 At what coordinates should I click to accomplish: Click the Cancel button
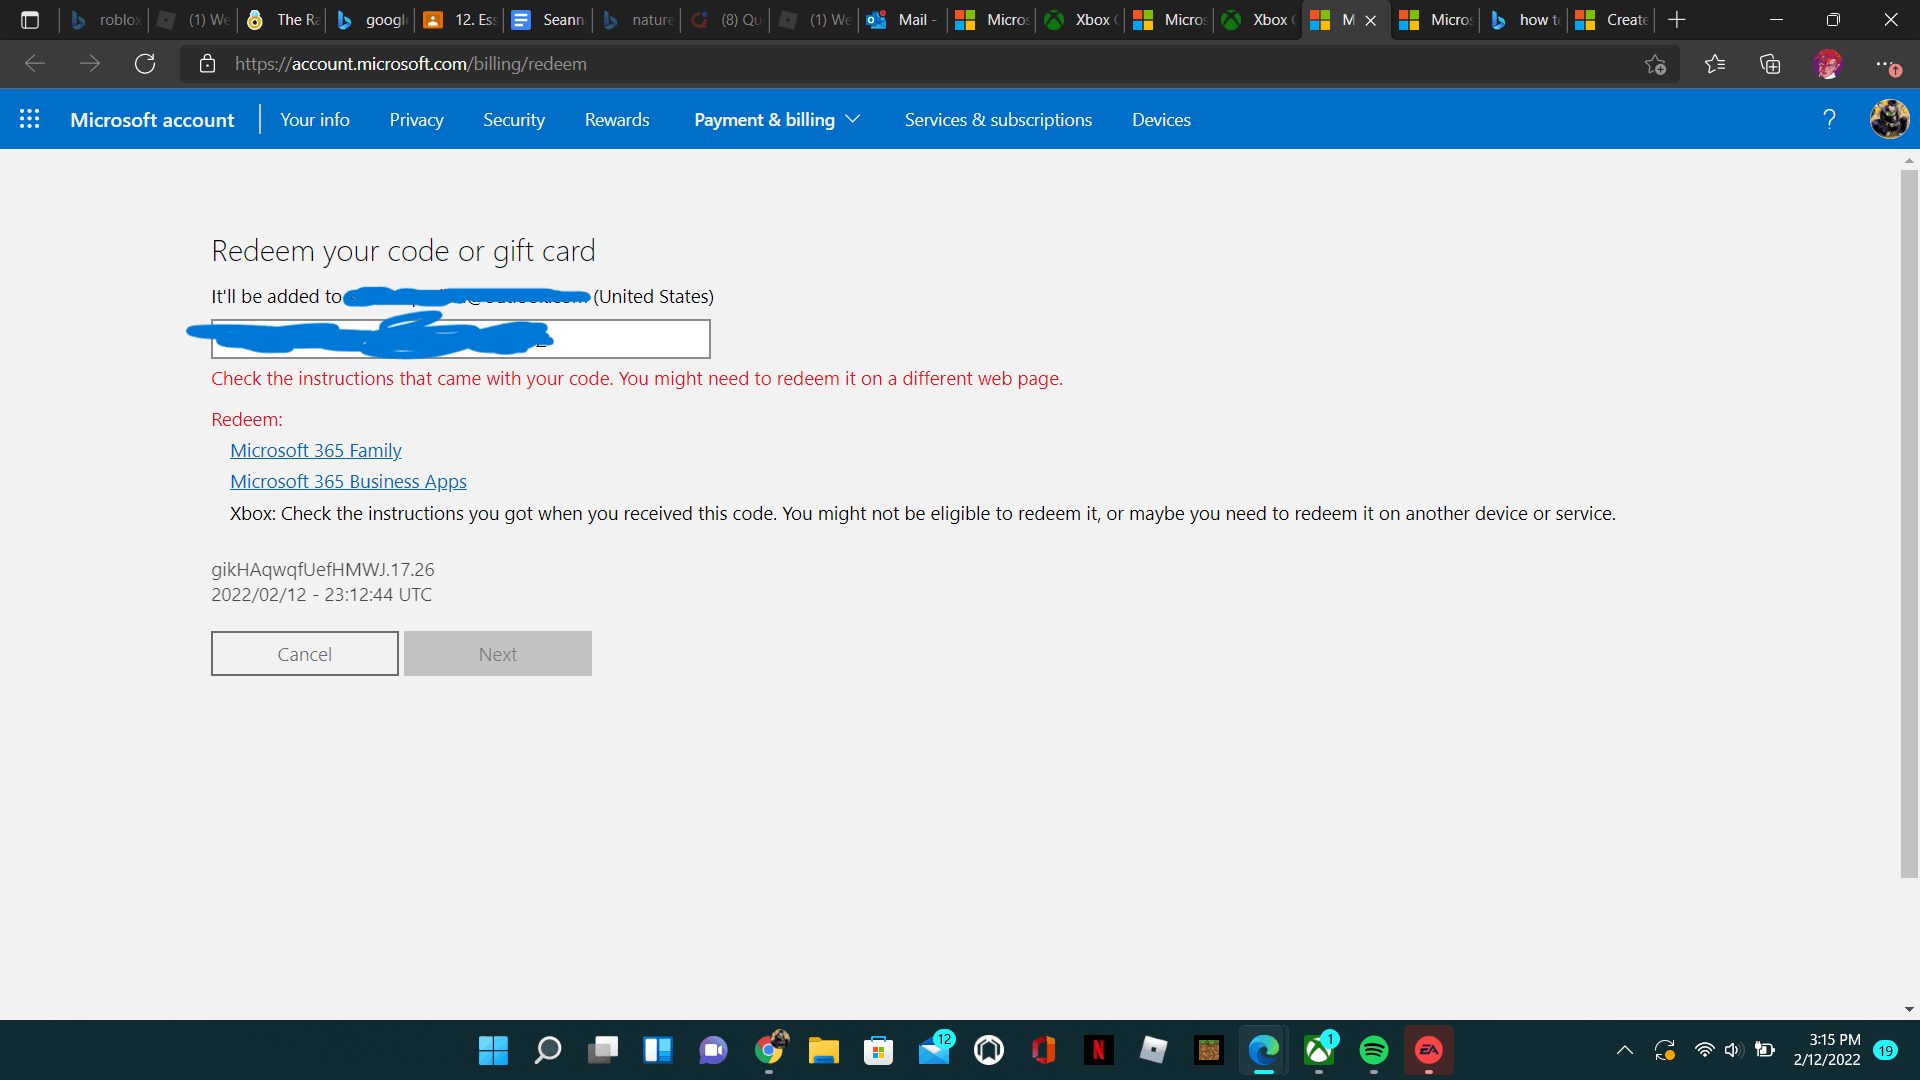(305, 653)
